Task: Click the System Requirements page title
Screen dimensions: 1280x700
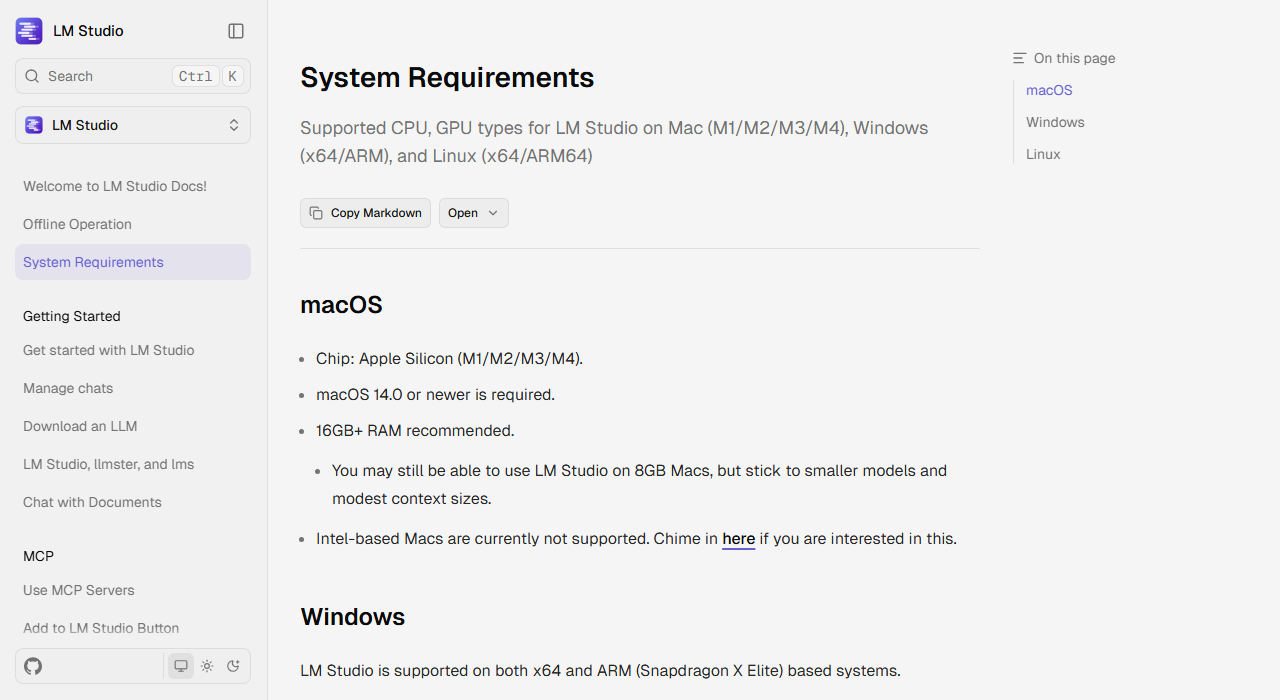Action: click(x=447, y=77)
